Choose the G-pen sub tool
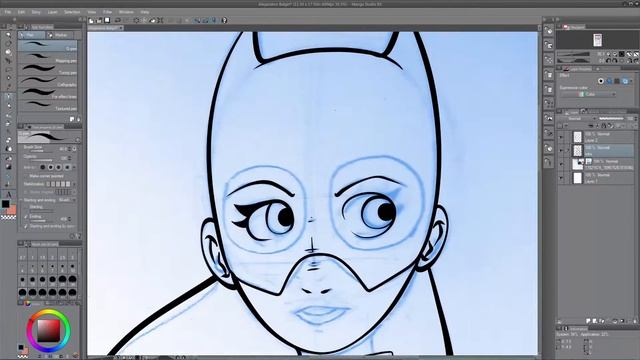640x360 pixels. tap(47, 46)
